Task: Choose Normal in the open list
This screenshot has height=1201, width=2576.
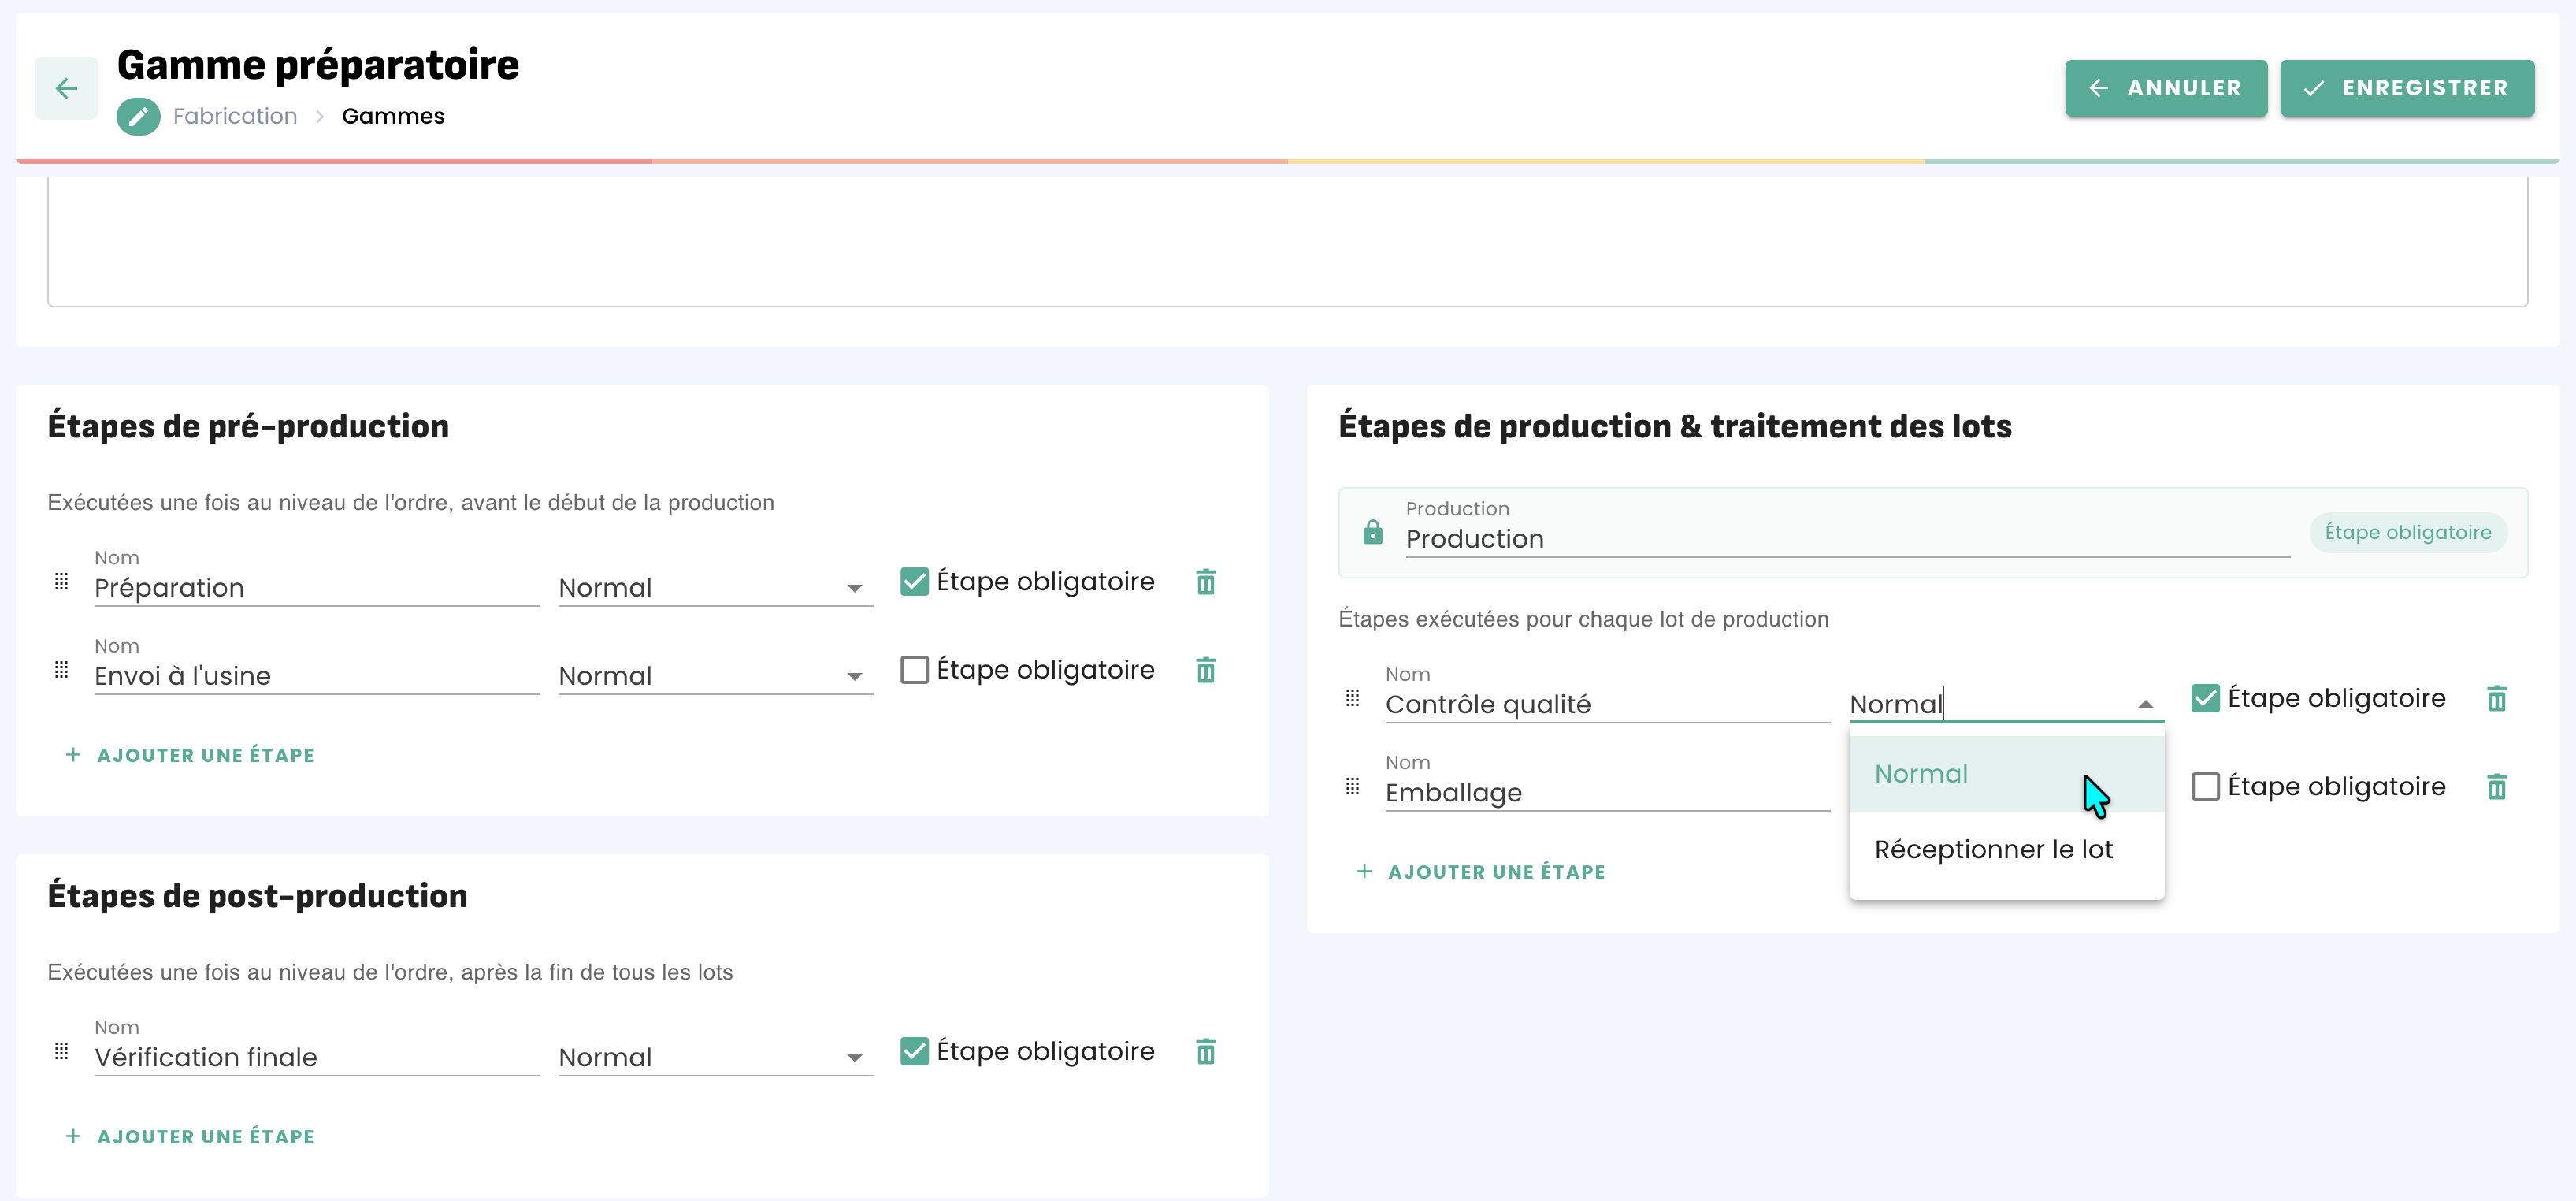Action: tap(1921, 774)
